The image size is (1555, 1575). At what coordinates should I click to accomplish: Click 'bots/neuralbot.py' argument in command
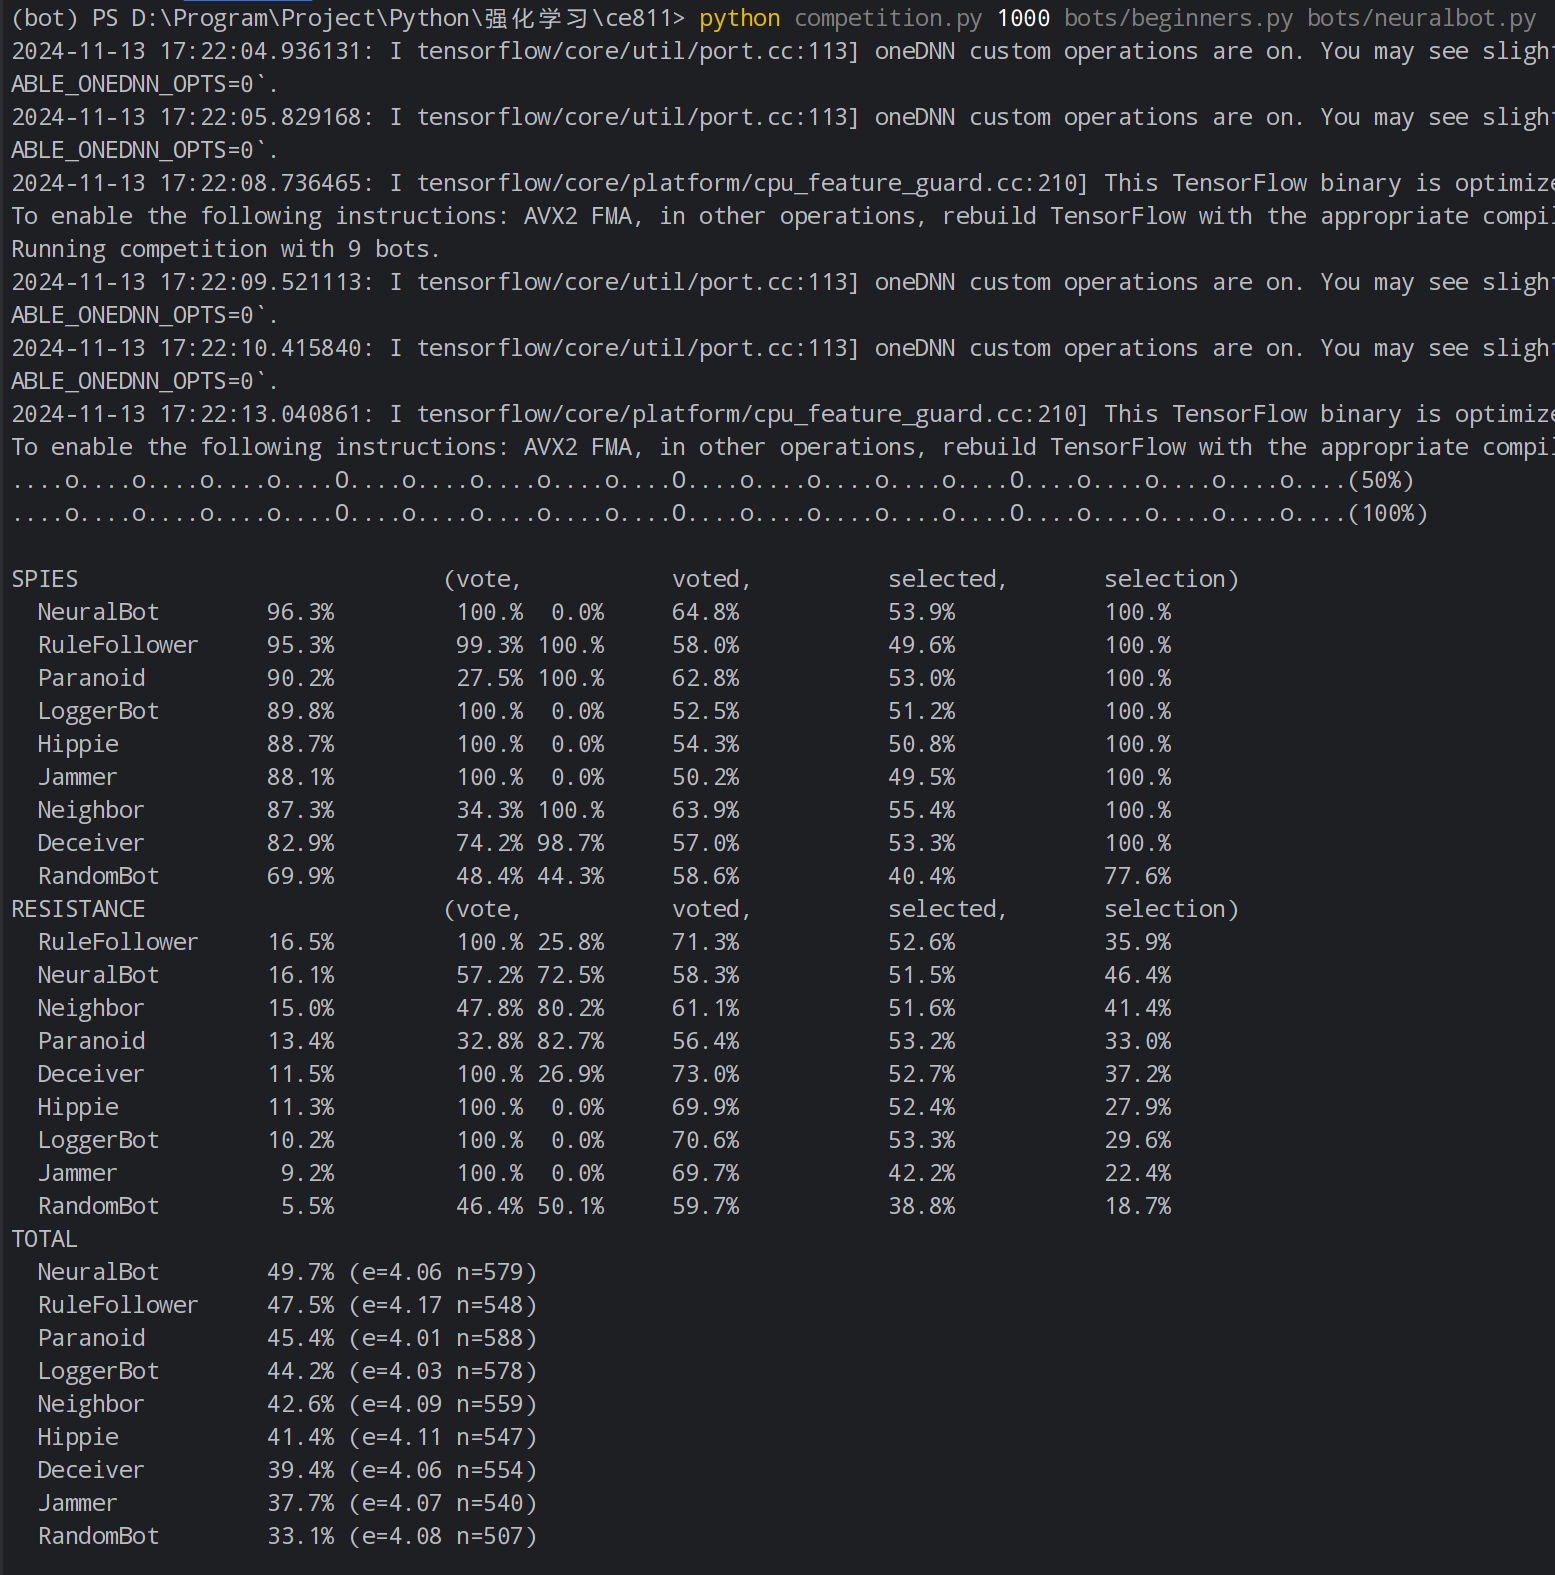coord(1421,18)
